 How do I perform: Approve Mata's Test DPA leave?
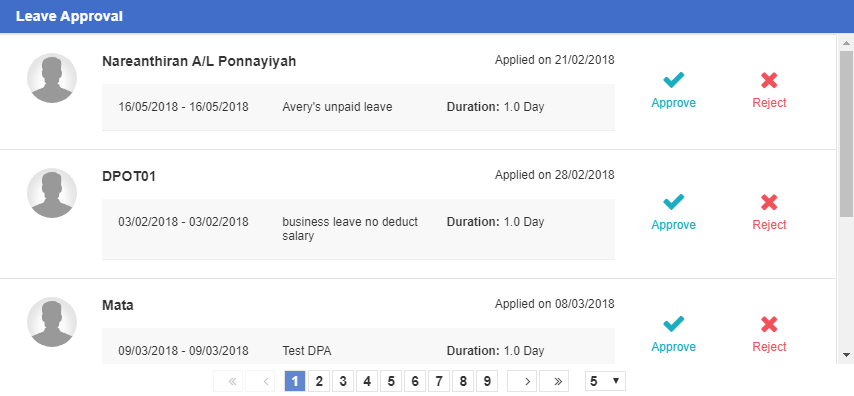(673, 334)
